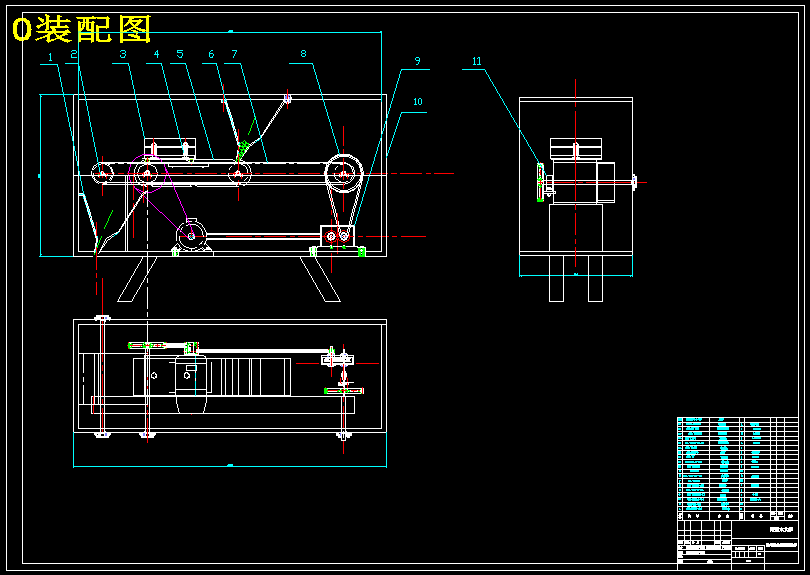Select part callout number 1
Viewport: 810px width, 575px height.
50,57
